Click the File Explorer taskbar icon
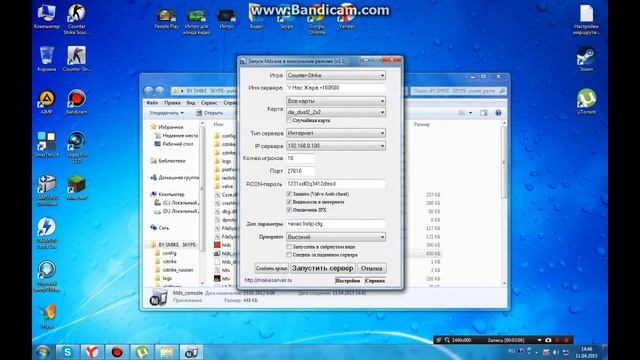Screen dimensions: 640x360 click(x=167, y=352)
